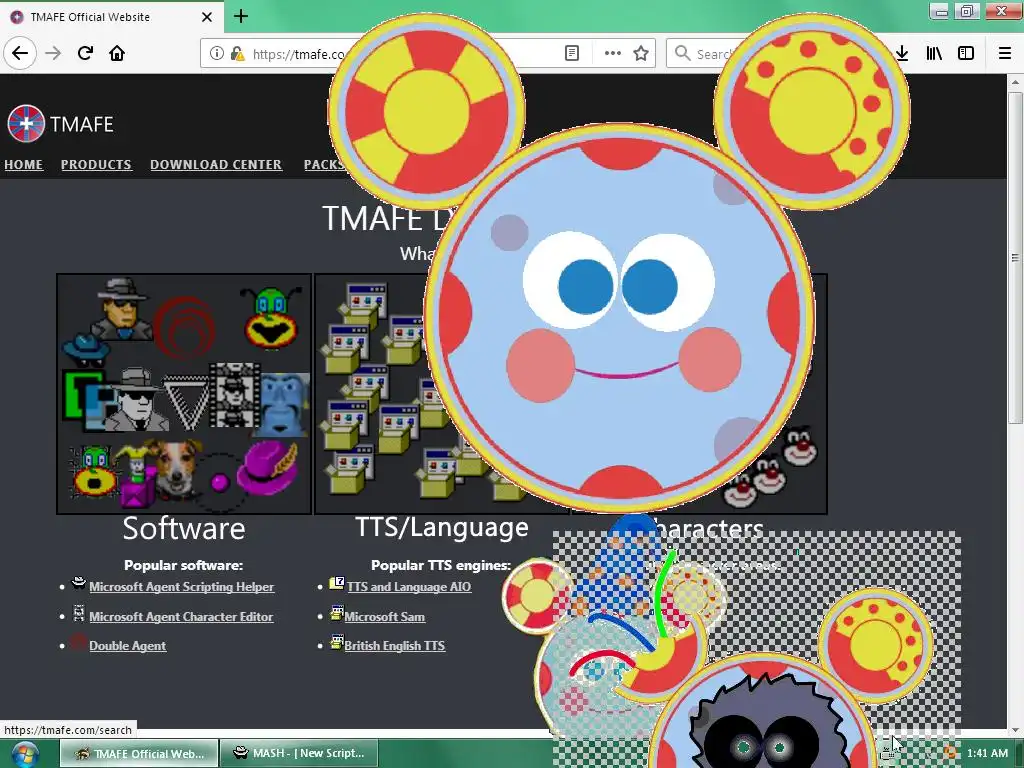Bookmark this page with the star icon
This screenshot has width=1024, height=768.
point(641,53)
